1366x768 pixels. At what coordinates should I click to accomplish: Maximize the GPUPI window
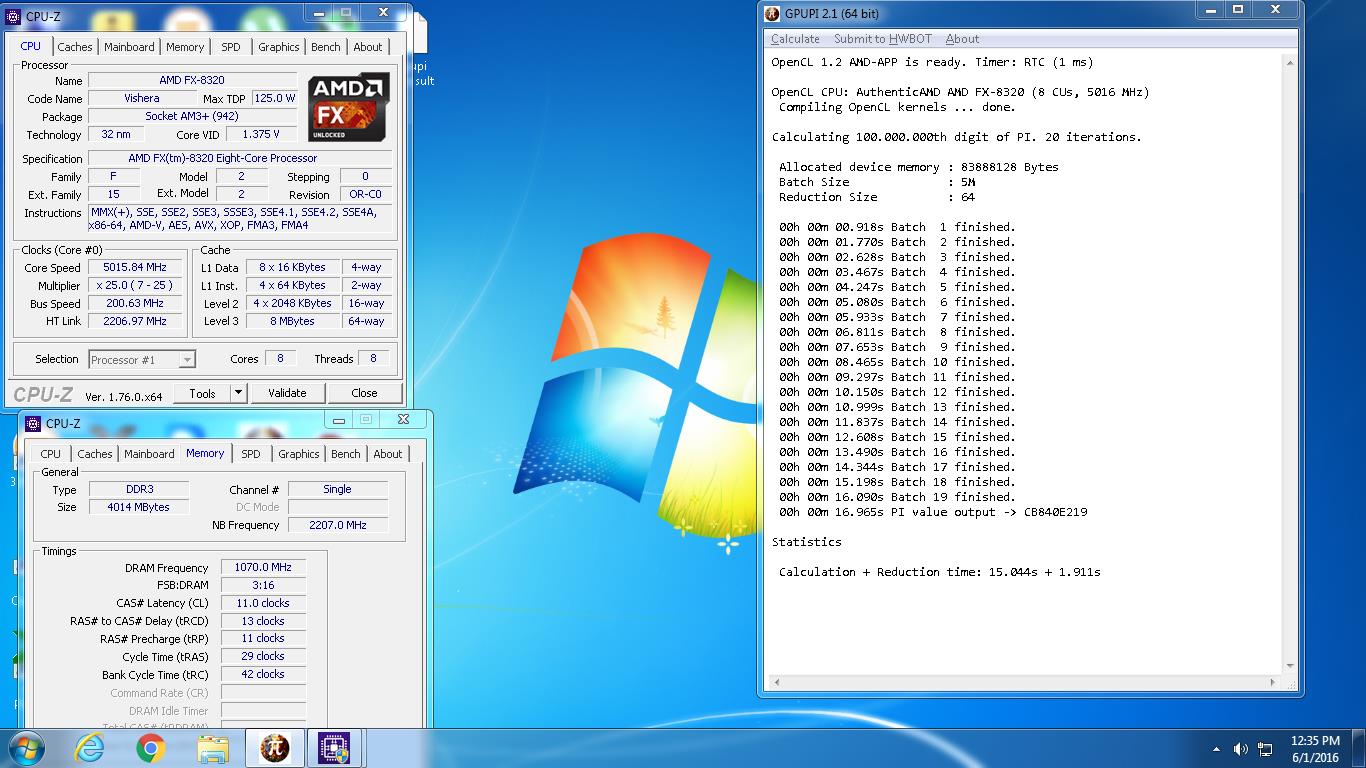(x=1237, y=10)
